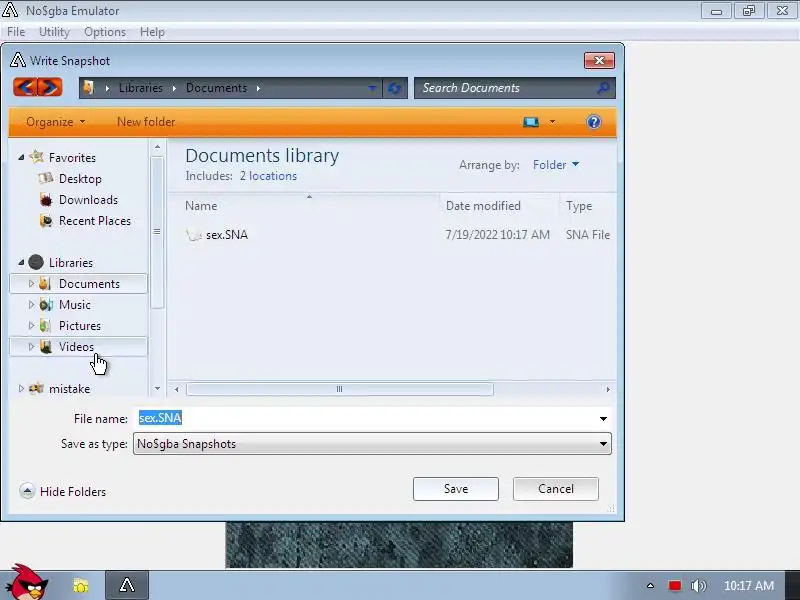Viewport: 800px width, 600px height.
Task: Open the 2 locations link
Action: coord(268,176)
